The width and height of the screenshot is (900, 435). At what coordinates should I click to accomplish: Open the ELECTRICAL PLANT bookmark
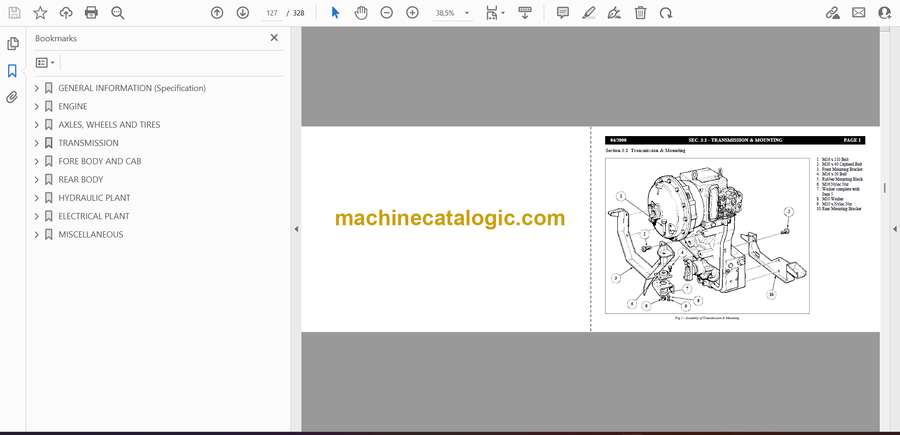[x=93, y=216]
